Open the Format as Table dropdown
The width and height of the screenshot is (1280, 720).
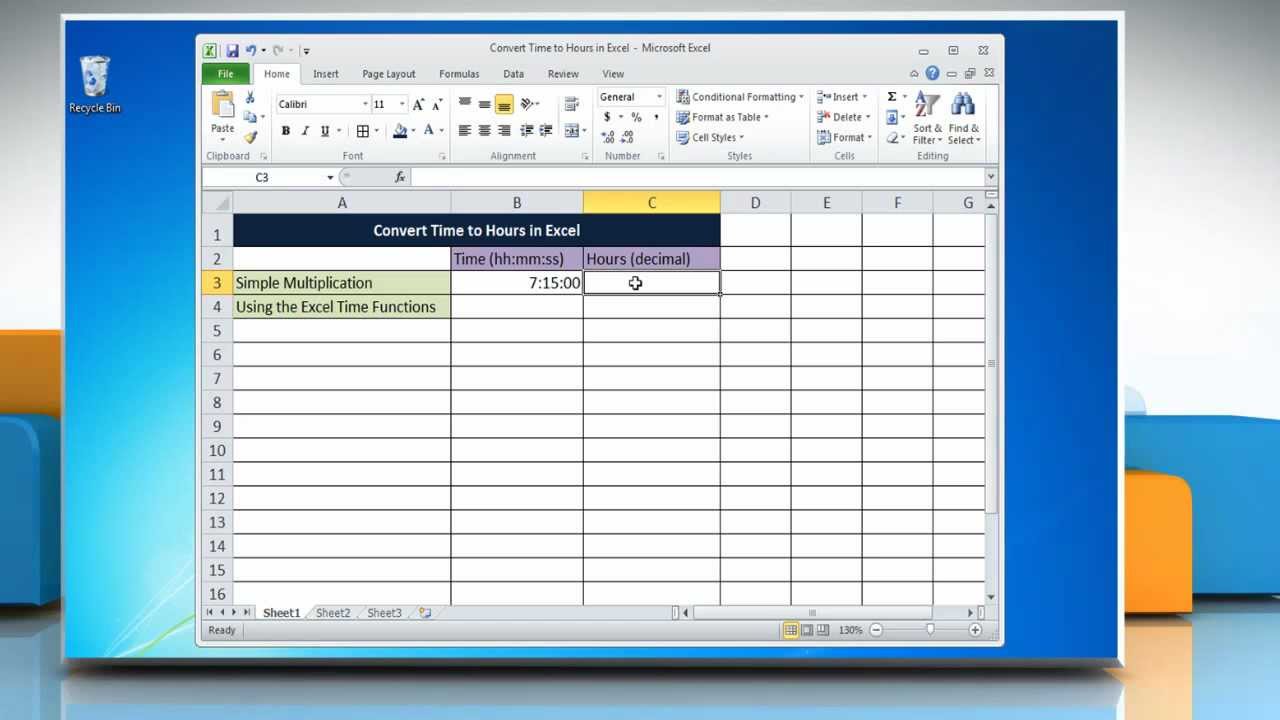(723, 117)
